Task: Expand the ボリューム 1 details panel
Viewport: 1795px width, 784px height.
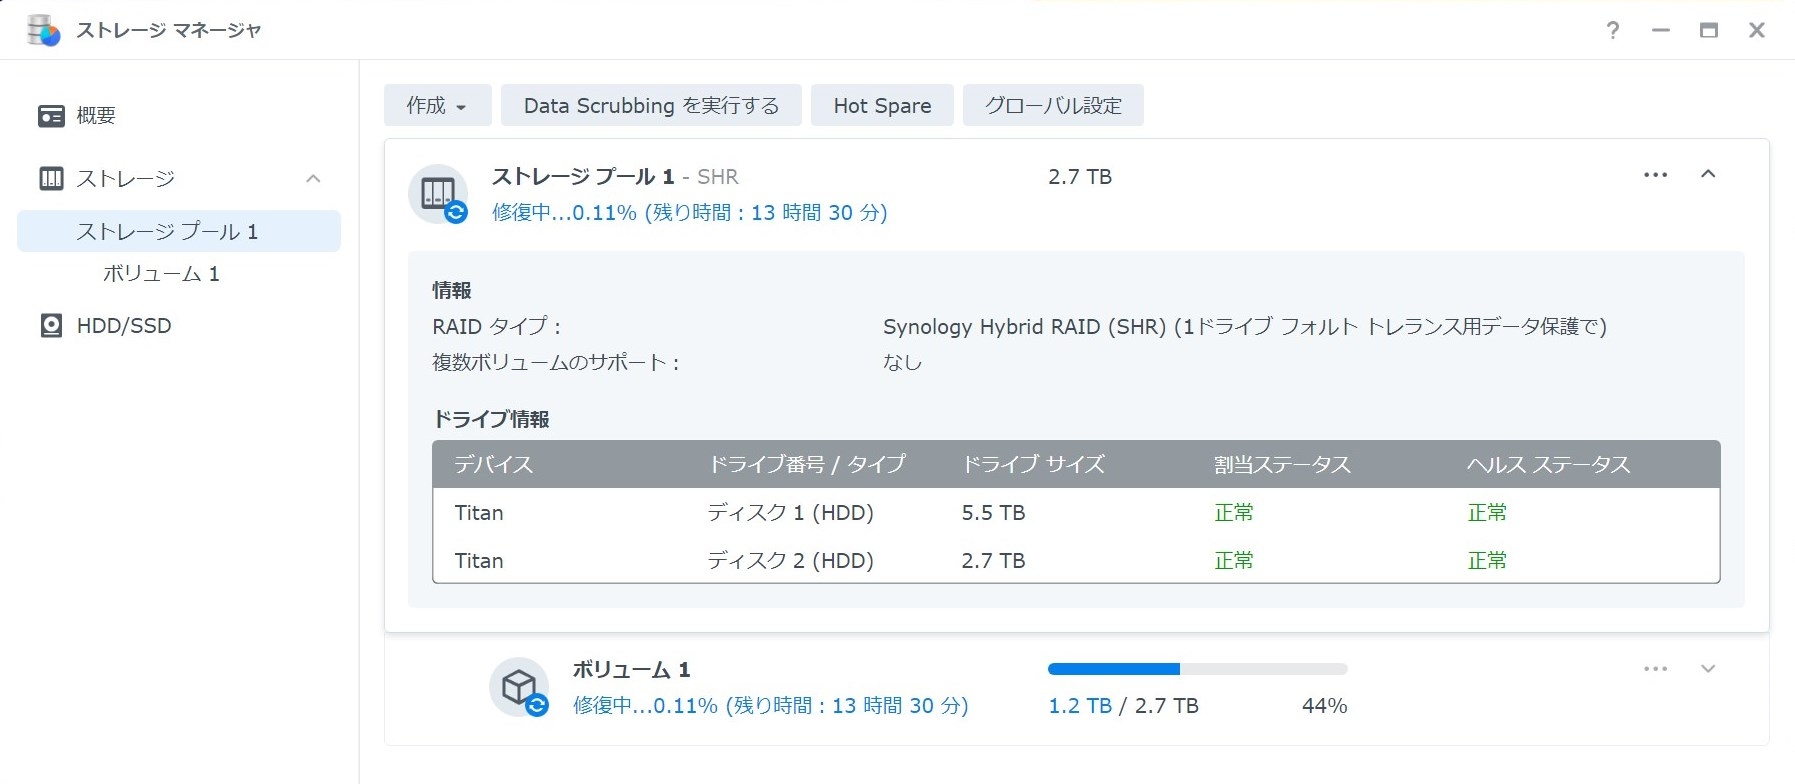Action: [1708, 669]
